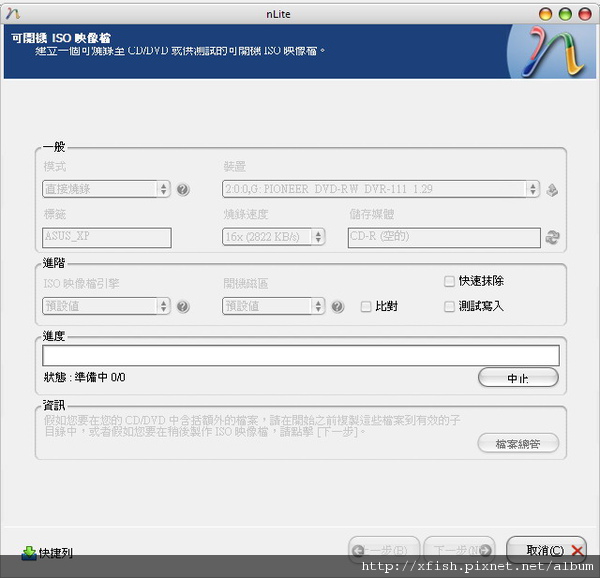Image resolution: width=600 pixels, height=578 pixels.
Task: Click the green maximize button in title bar
Action: (565, 14)
